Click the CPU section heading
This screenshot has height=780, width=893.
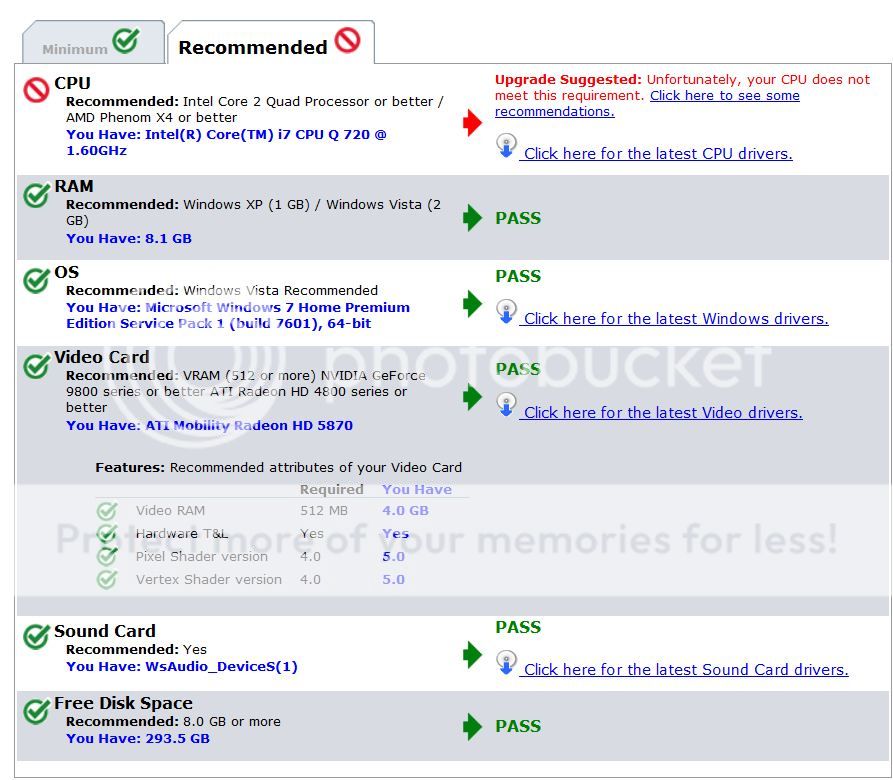pos(72,83)
